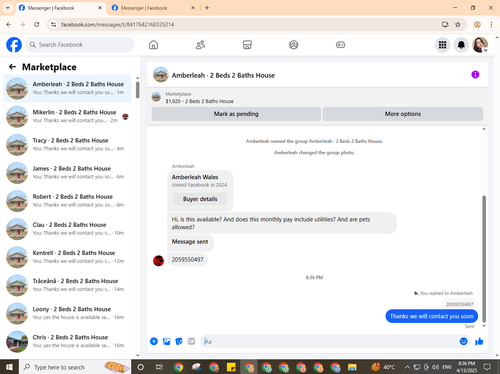The height and width of the screenshot is (374, 500).
Task: Open the Clau - 2 Beds 2 Baths House conversation
Action: [x=68, y=229]
